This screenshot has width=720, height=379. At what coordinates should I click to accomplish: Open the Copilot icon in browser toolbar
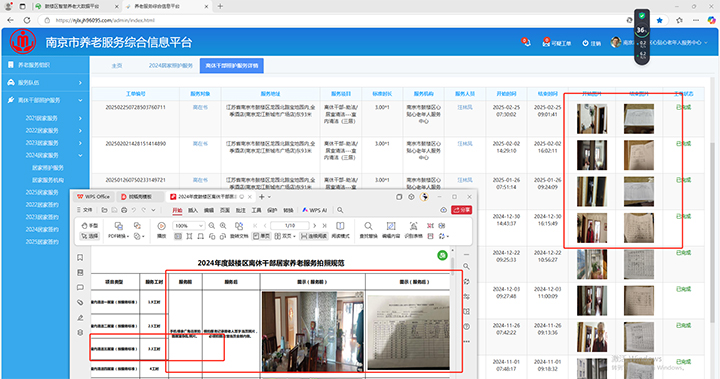711,20
